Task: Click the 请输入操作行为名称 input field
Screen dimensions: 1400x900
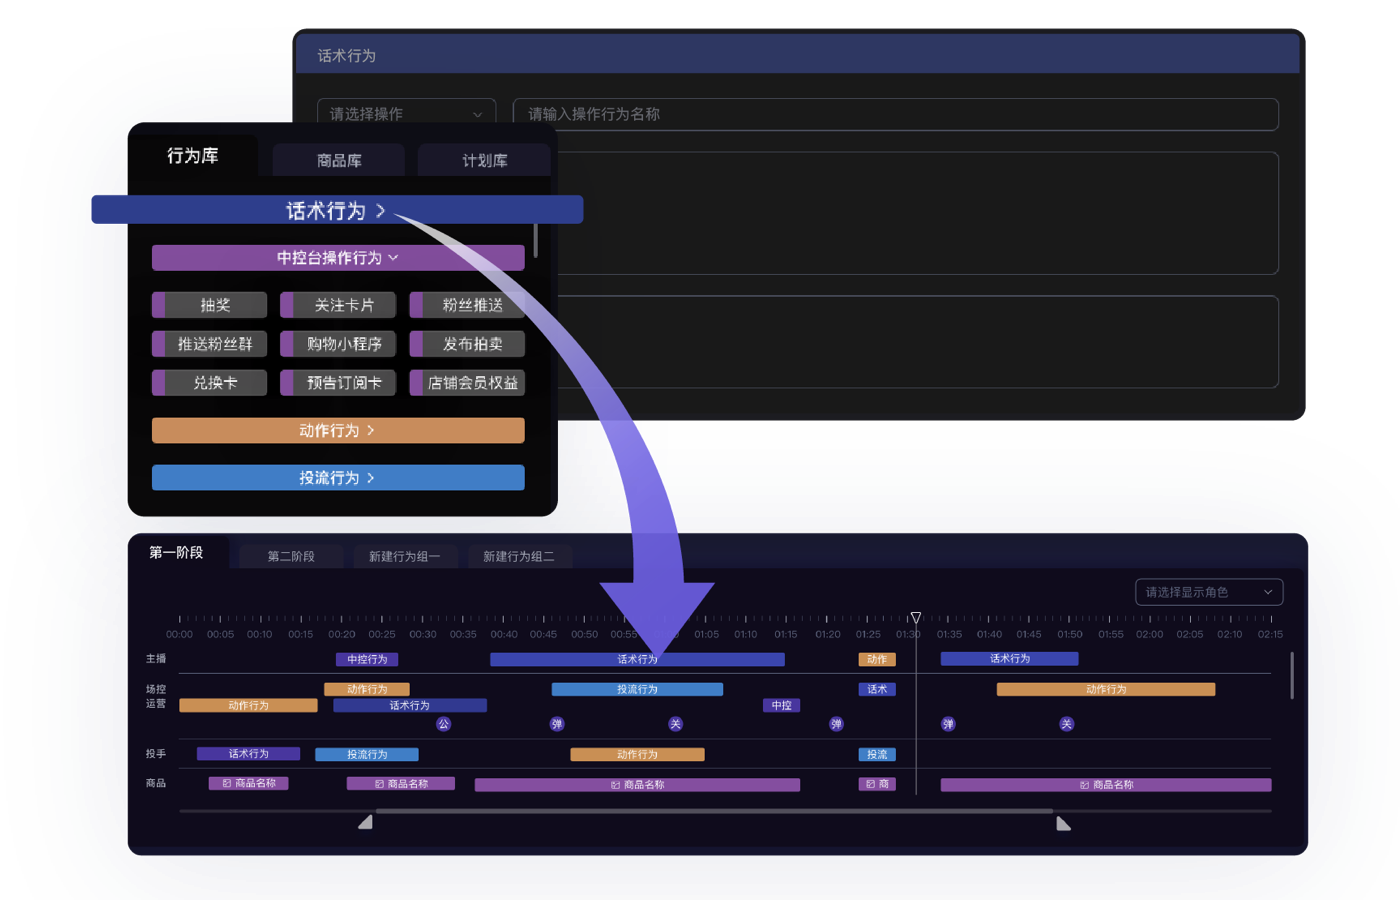Action: click(895, 114)
